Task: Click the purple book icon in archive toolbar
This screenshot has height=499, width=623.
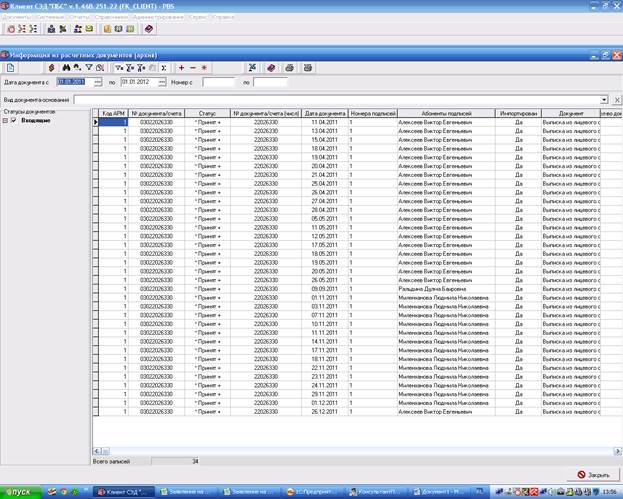Action: click(x=271, y=68)
